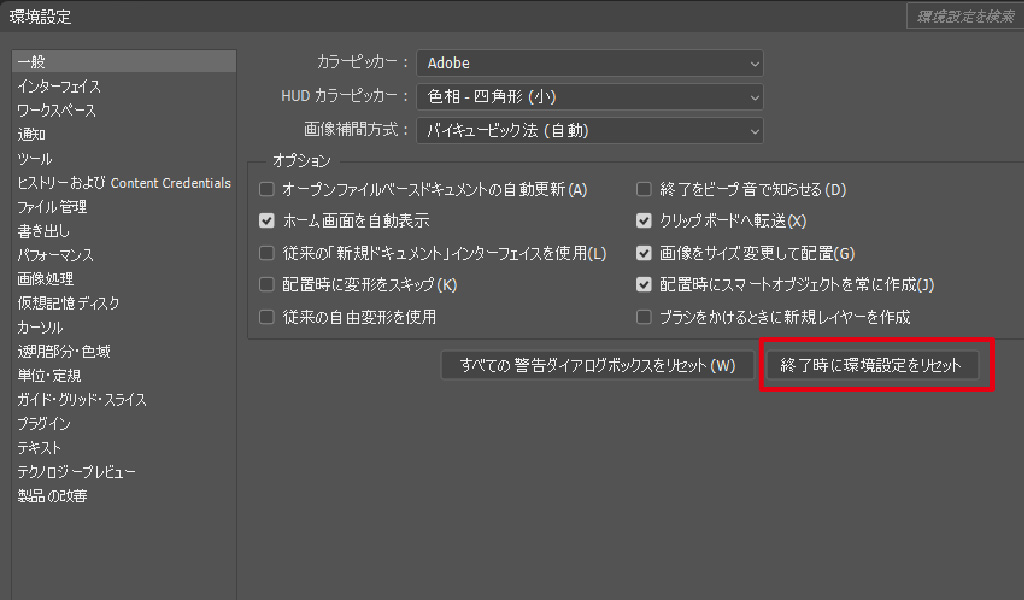
Task: Select テクノロジープレビュー in the category list
Action: pyautogui.click(x=76, y=471)
